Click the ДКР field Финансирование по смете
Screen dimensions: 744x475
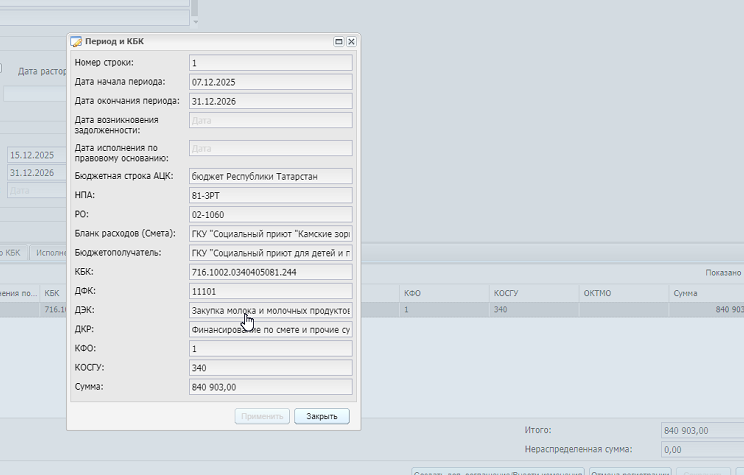coord(271,329)
